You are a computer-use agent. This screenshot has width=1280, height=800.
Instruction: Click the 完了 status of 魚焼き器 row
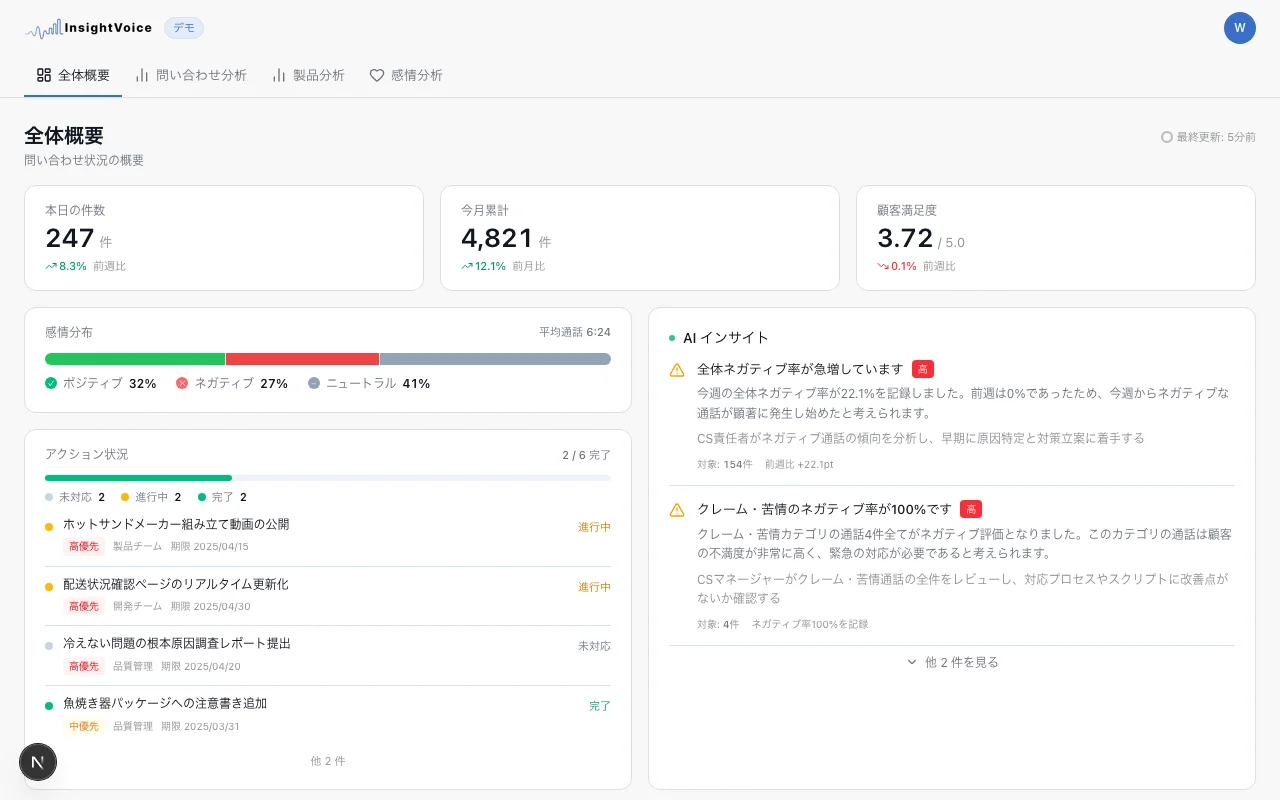(600, 706)
